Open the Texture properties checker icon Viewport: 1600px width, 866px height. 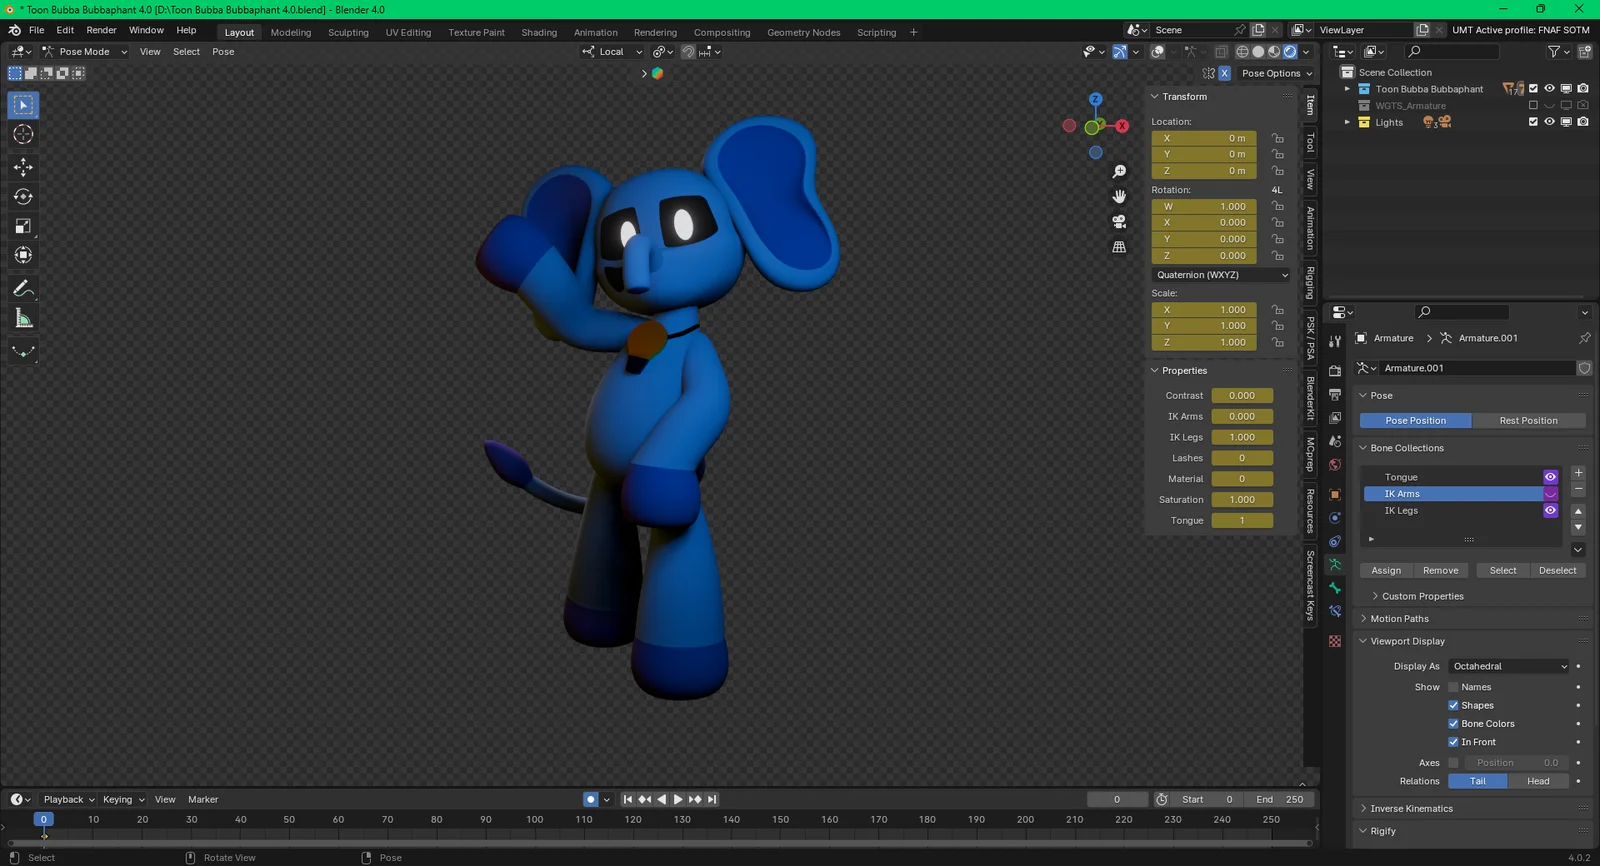click(1335, 641)
